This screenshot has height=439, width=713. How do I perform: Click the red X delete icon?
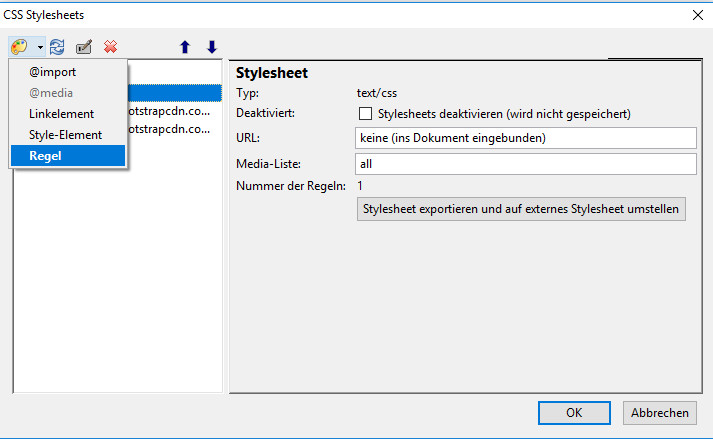tap(110, 46)
